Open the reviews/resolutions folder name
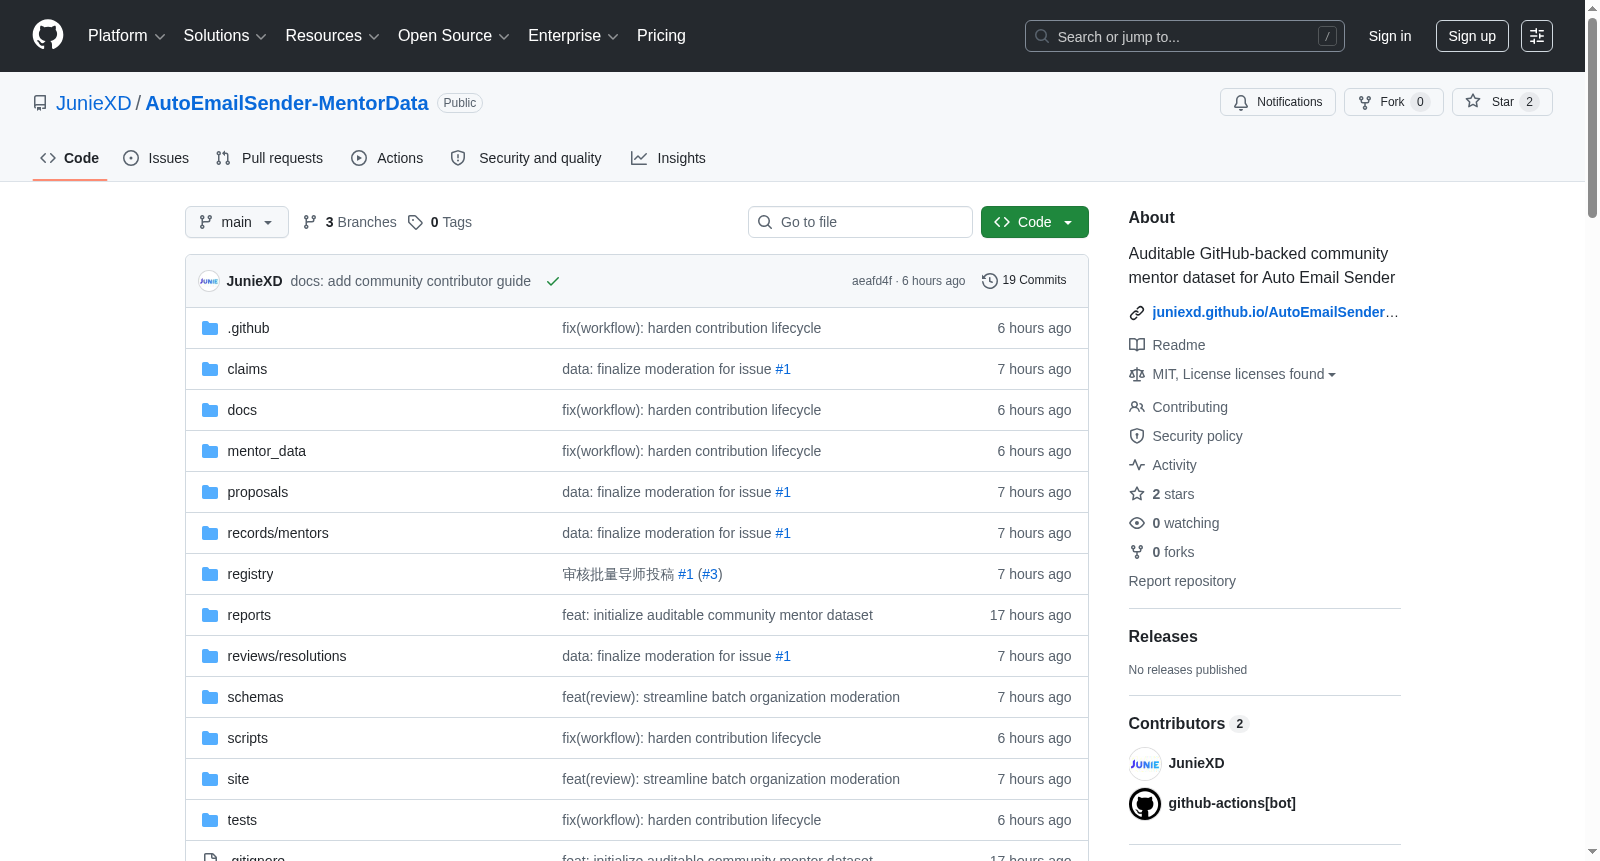Image resolution: width=1600 pixels, height=861 pixels. [x=287, y=656]
